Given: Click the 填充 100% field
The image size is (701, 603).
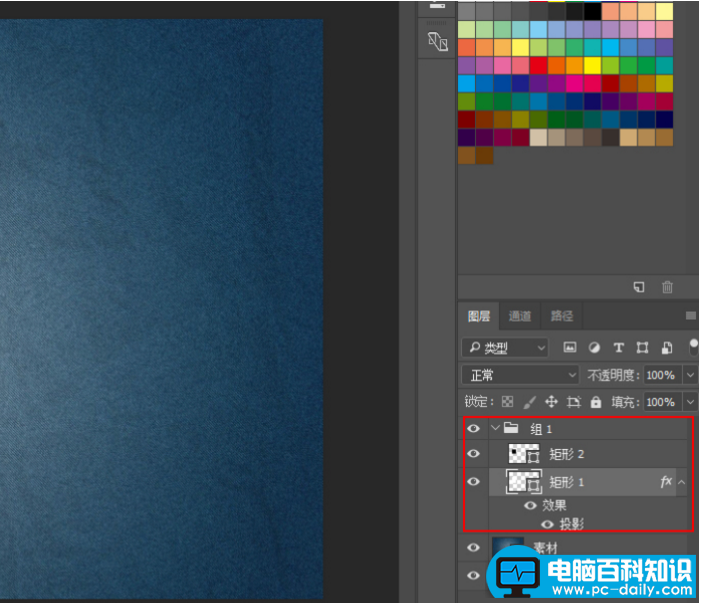Looking at the screenshot, I should [x=662, y=402].
